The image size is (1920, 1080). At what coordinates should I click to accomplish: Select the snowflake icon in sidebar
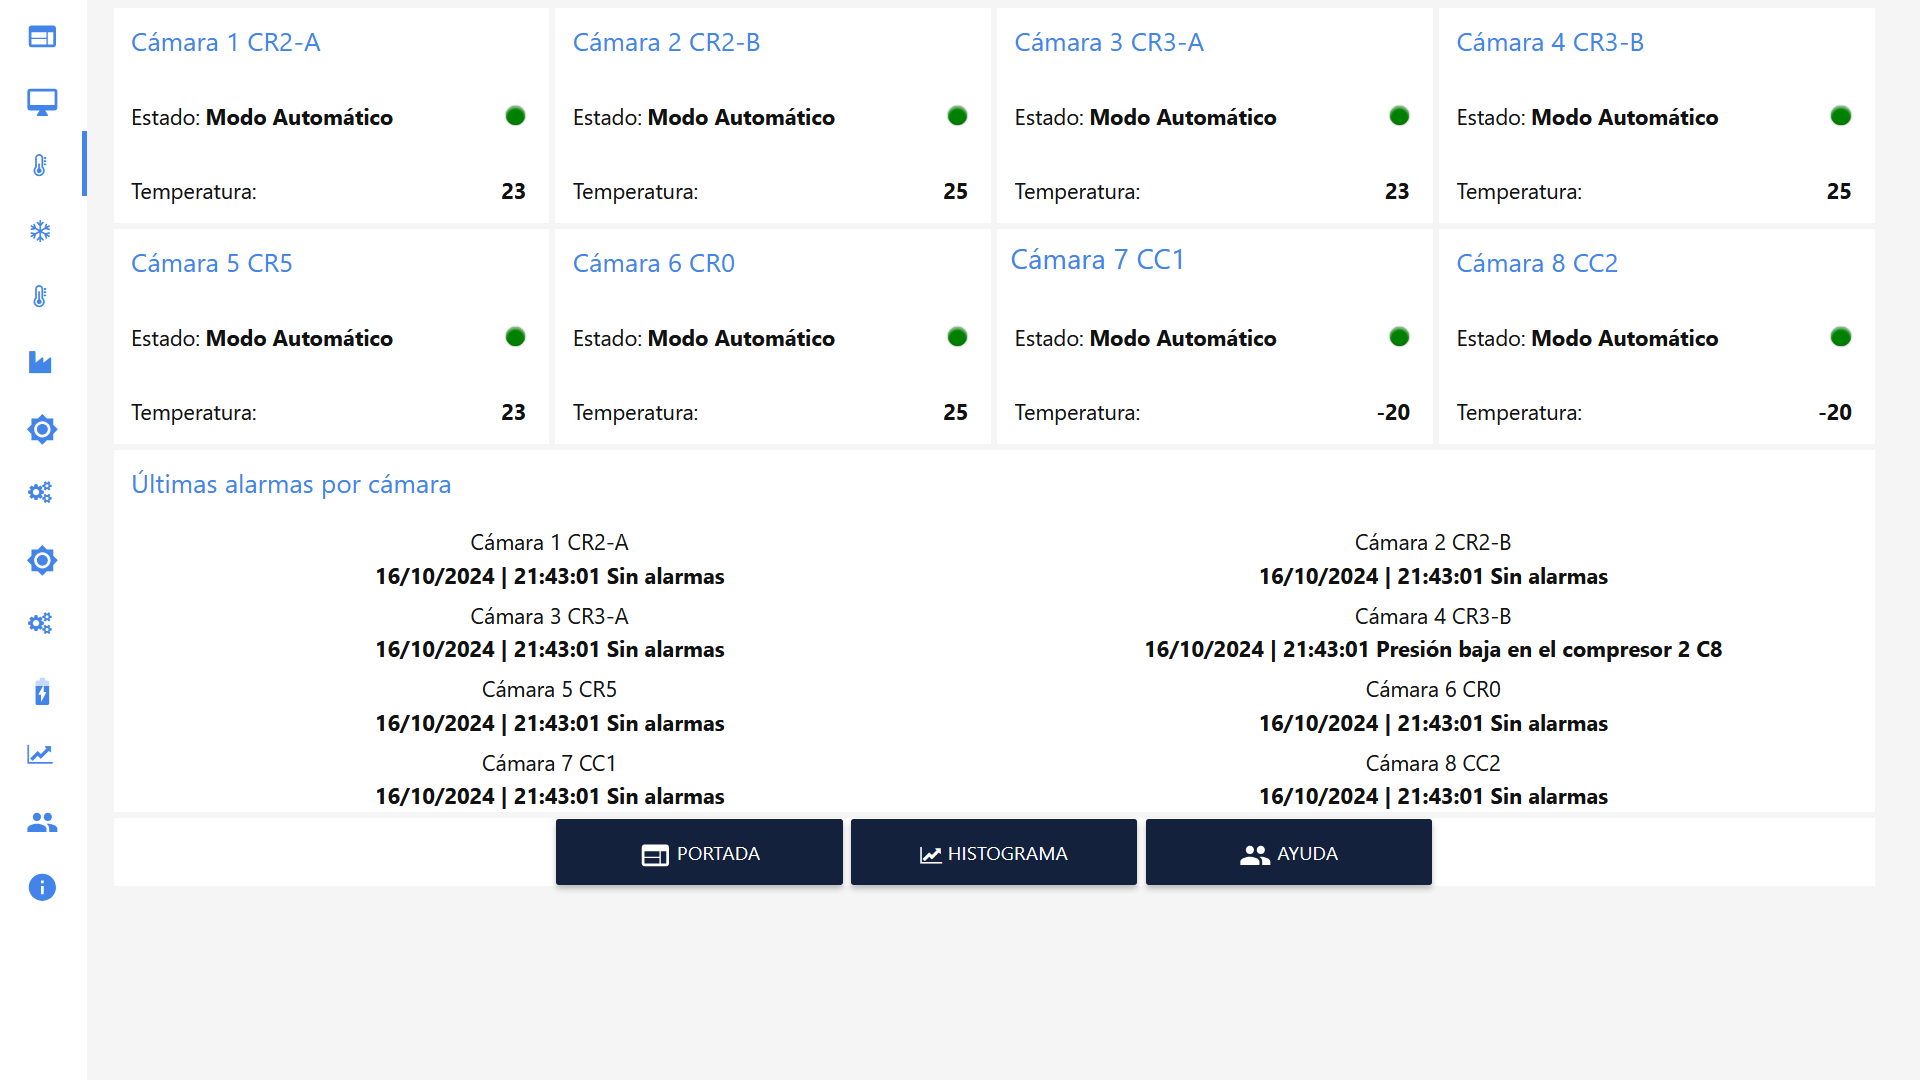[40, 231]
